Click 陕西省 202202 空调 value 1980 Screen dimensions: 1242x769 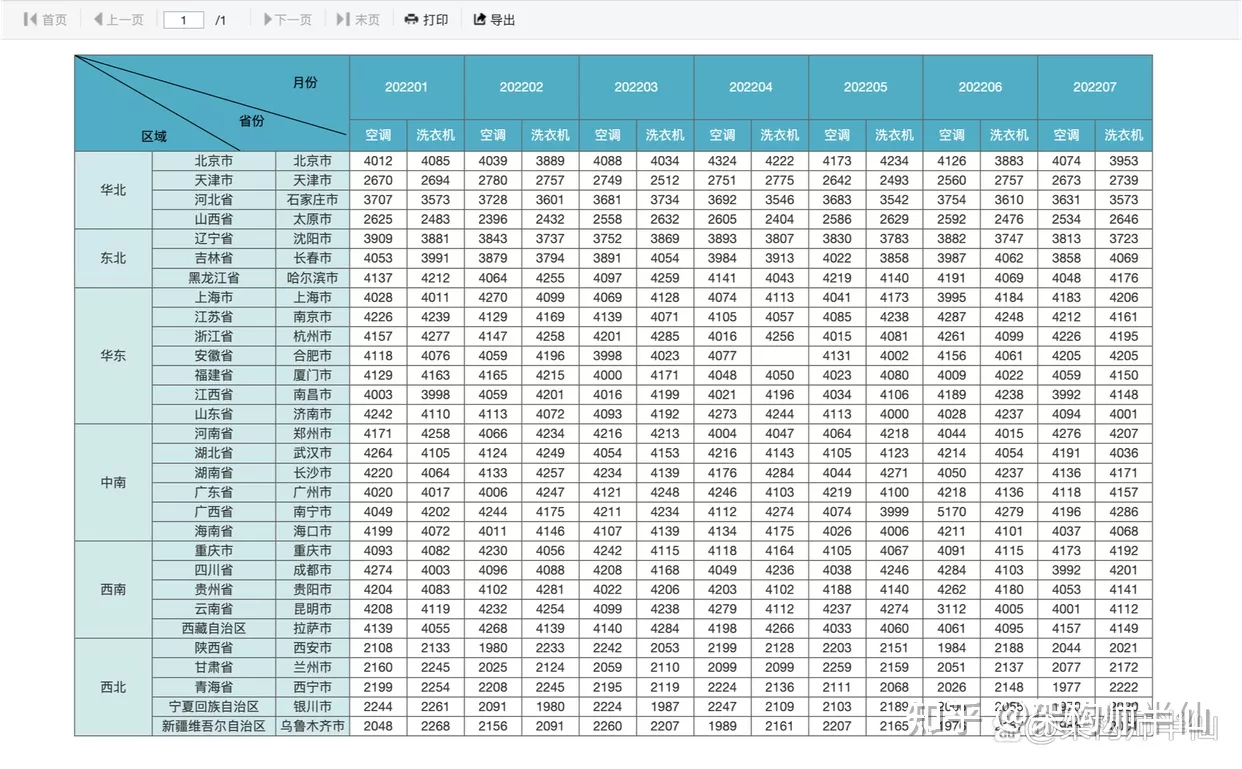(493, 648)
